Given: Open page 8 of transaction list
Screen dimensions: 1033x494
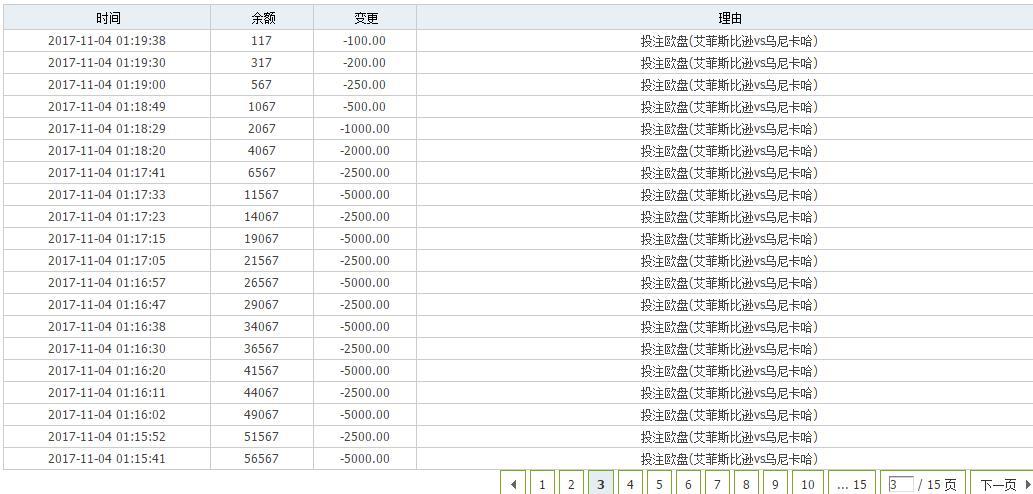Looking at the screenshot, I should click(746, 485).
